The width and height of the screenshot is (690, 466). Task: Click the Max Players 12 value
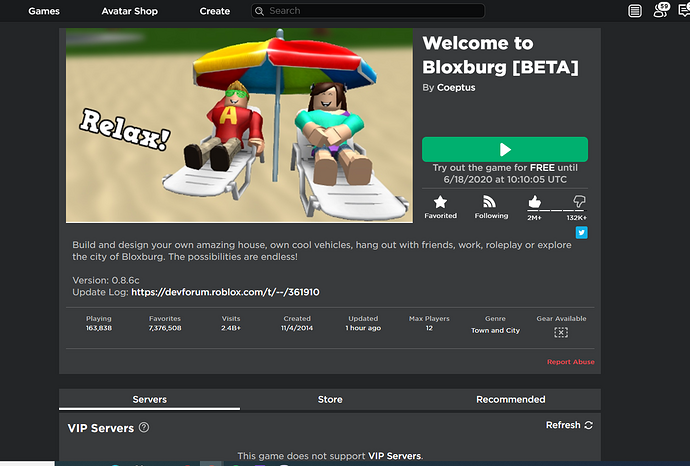429,328
